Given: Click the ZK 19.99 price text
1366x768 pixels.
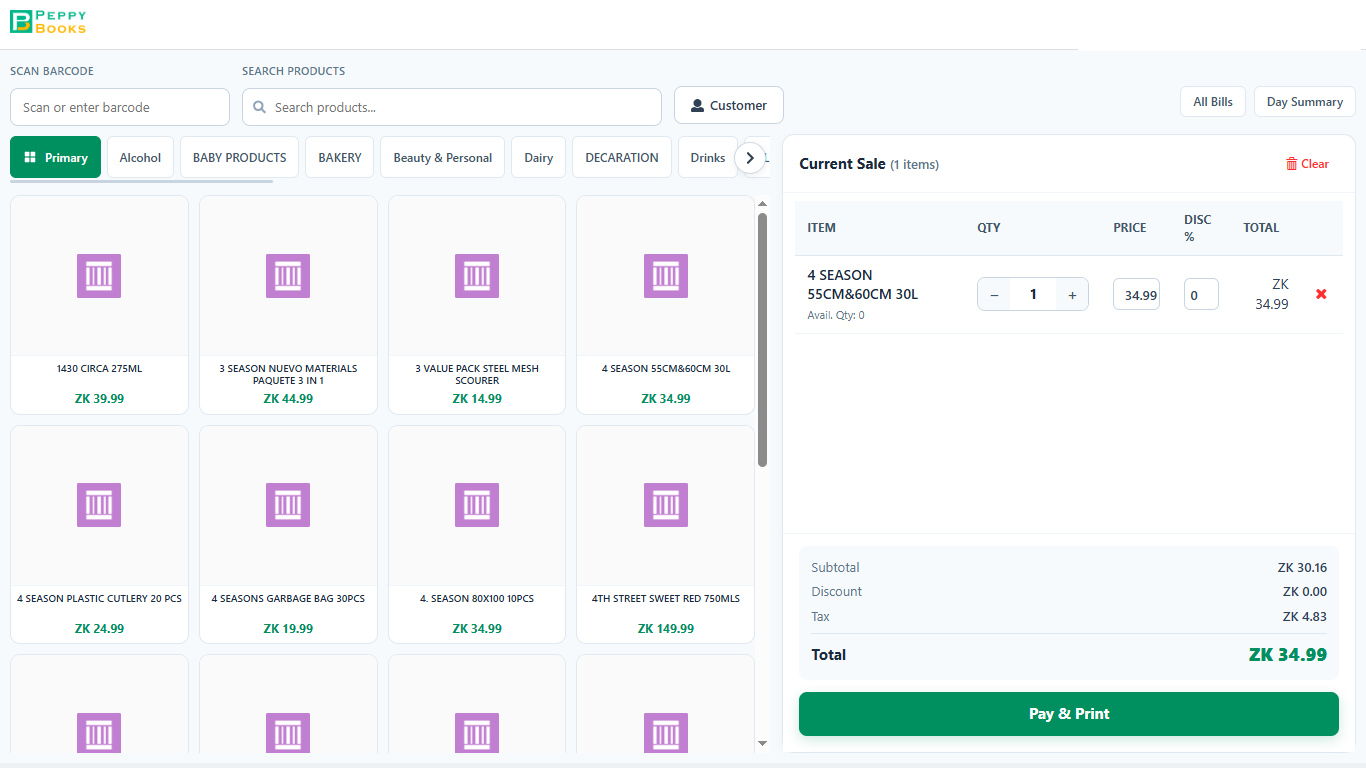Looking at the screenshot, I should pos(288,629).
